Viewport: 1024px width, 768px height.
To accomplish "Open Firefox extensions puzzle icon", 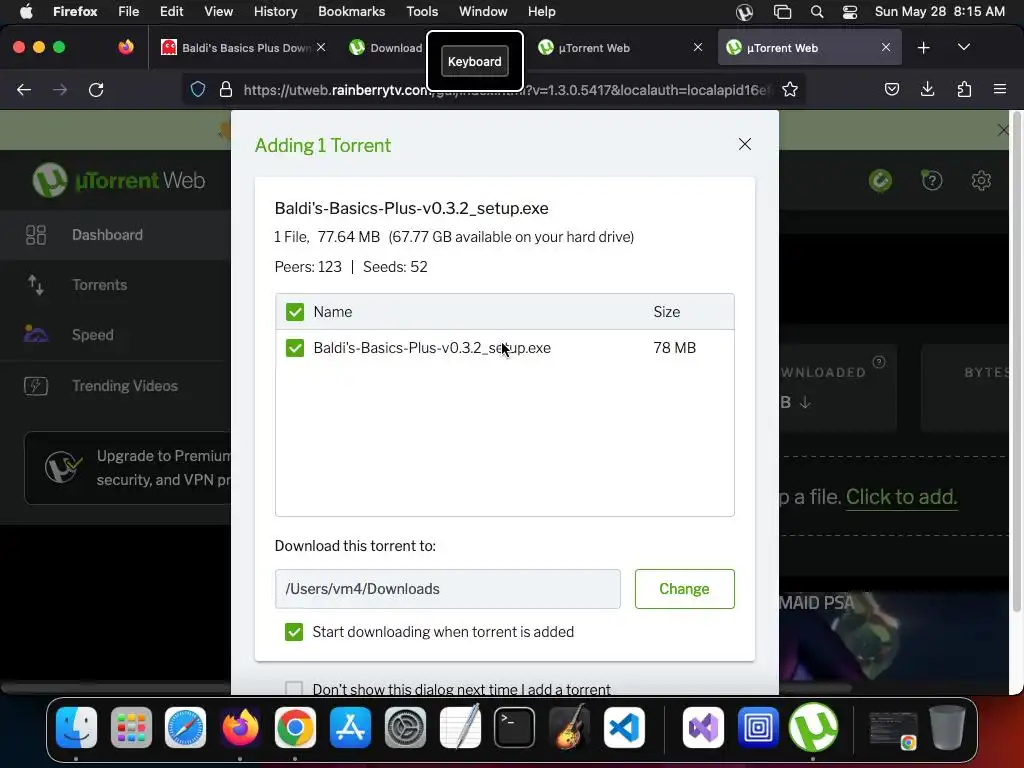I will point(964,89).
